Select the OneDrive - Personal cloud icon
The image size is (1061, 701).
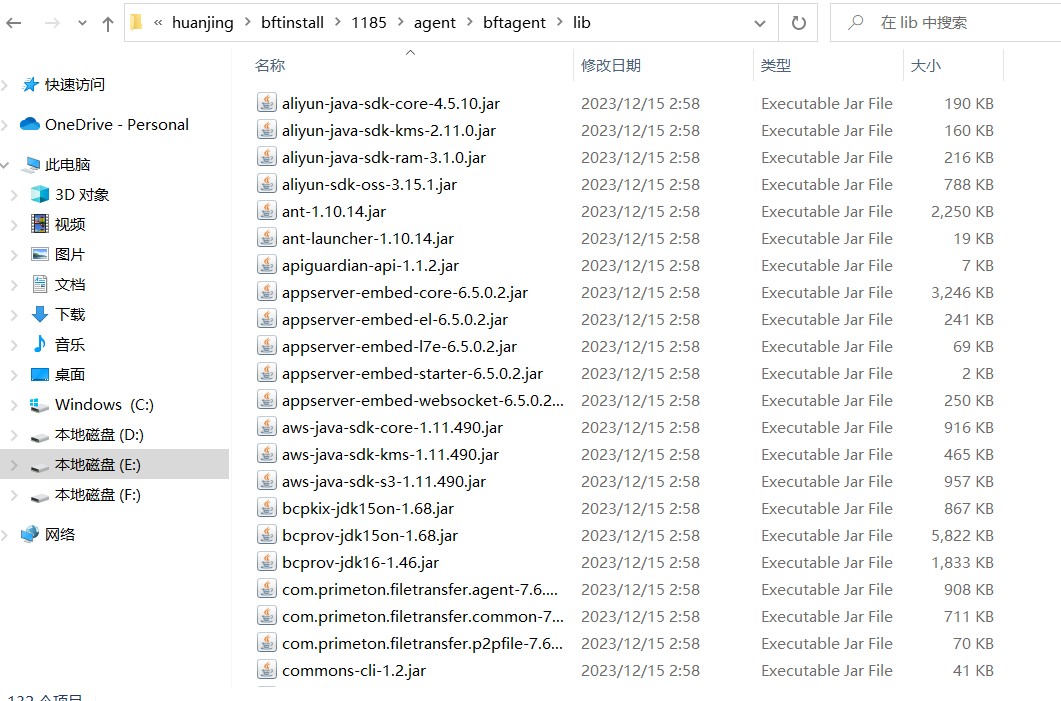point(28,124)
